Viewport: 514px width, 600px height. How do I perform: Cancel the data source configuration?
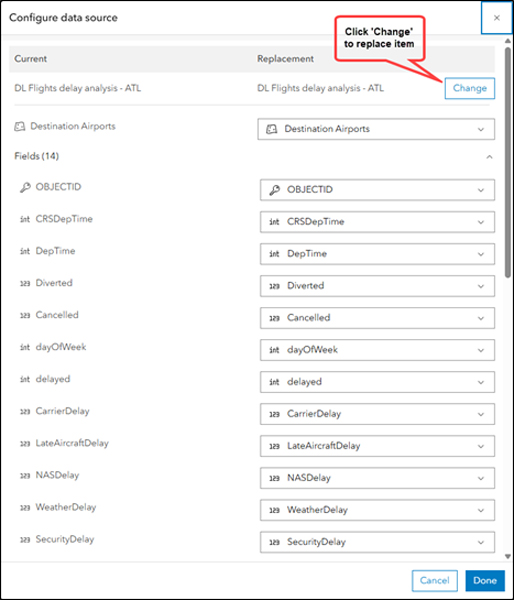click(x=434, y=580)
